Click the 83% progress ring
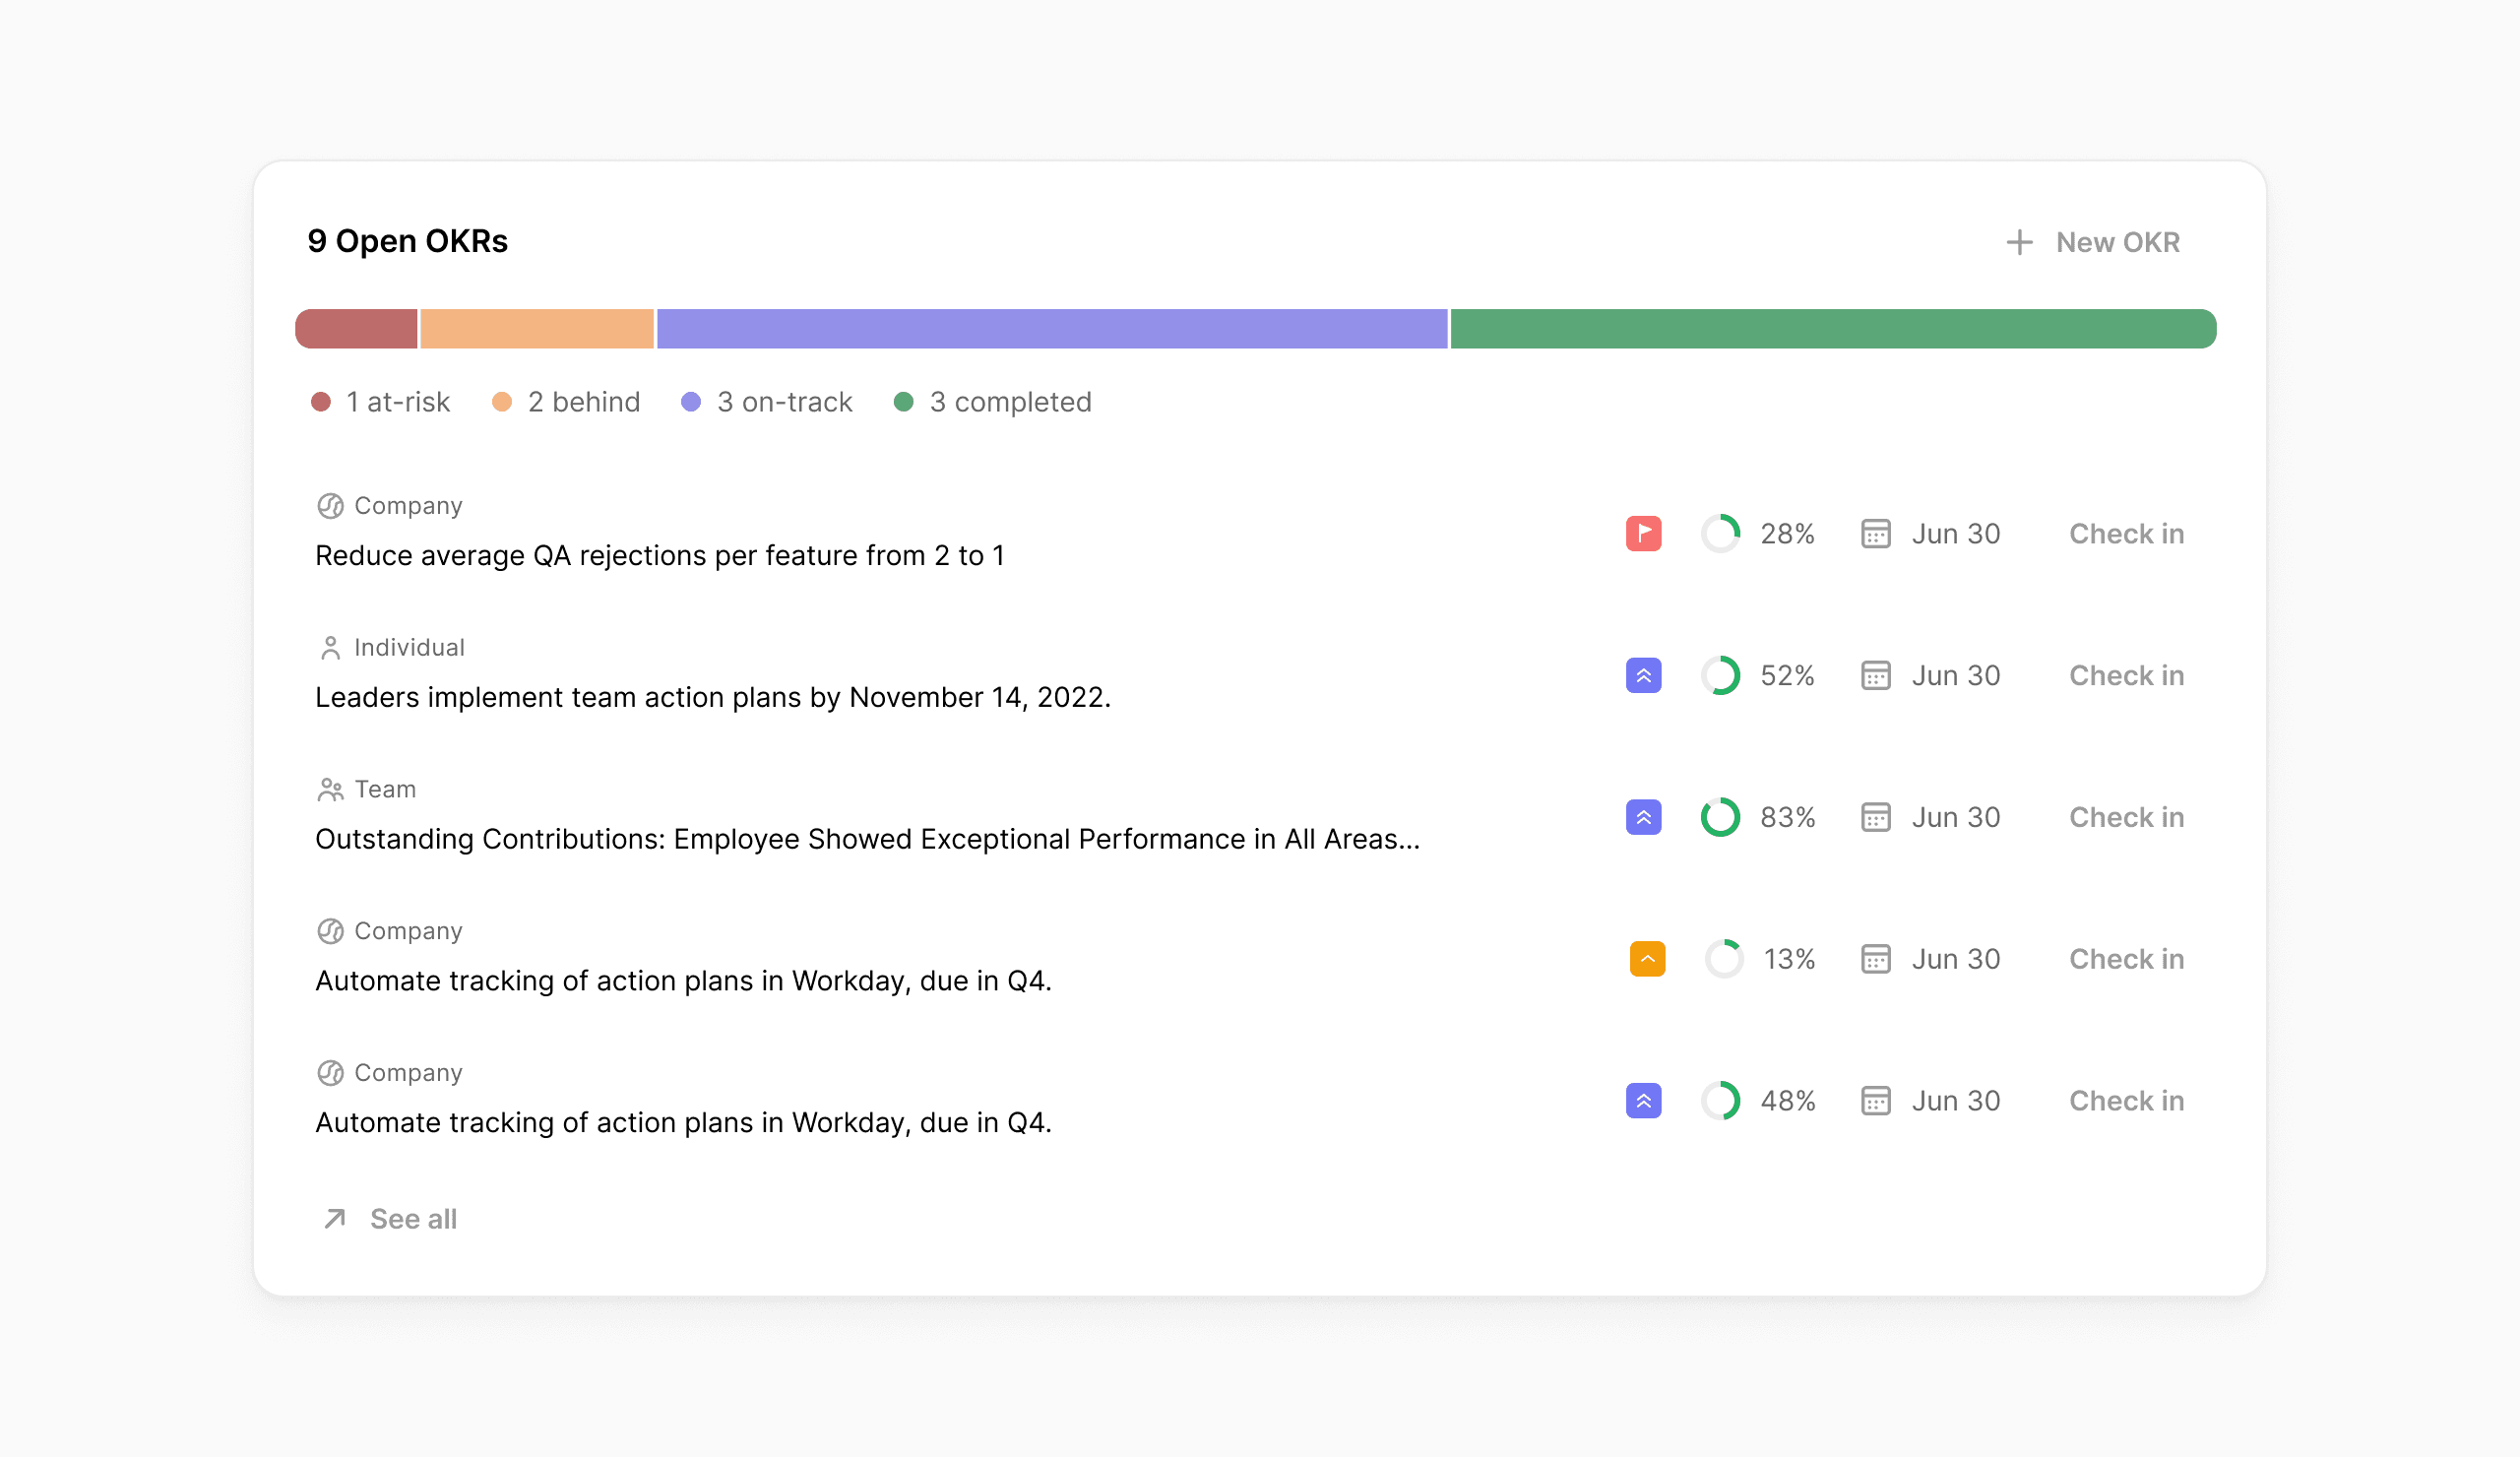 coord(1721,818)
